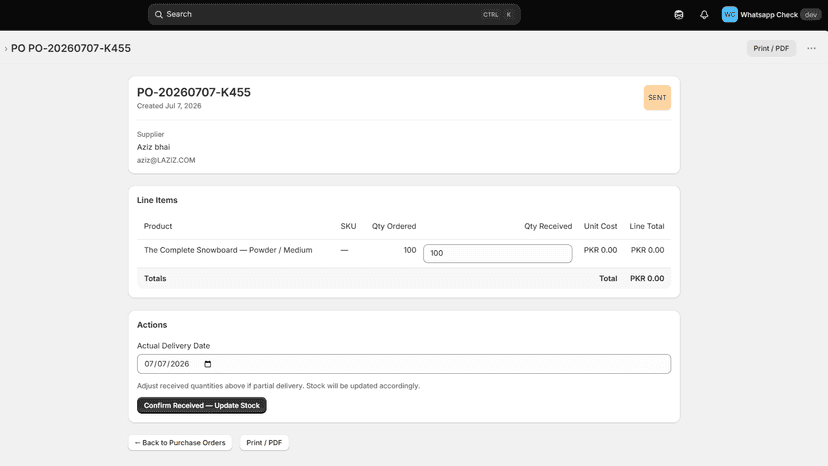Open the Sidekick assistant icon in top bar
Viewport: 828px width, 466px height.
(x=679, y=15)
